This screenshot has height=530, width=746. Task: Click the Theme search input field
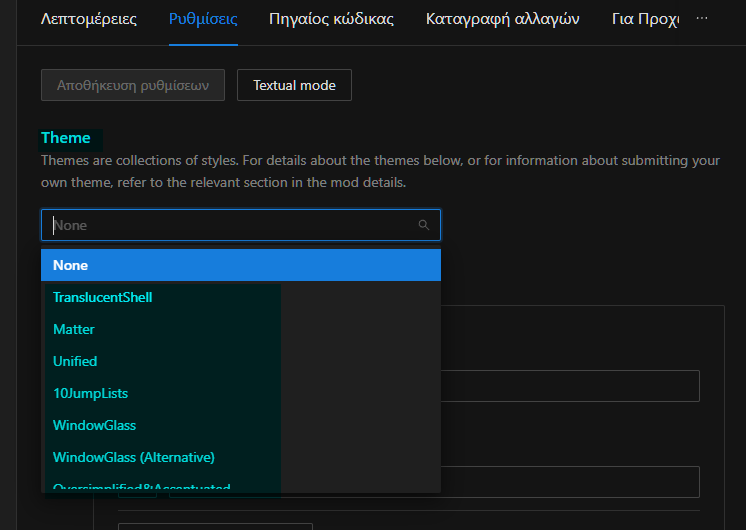coord(241,225)
